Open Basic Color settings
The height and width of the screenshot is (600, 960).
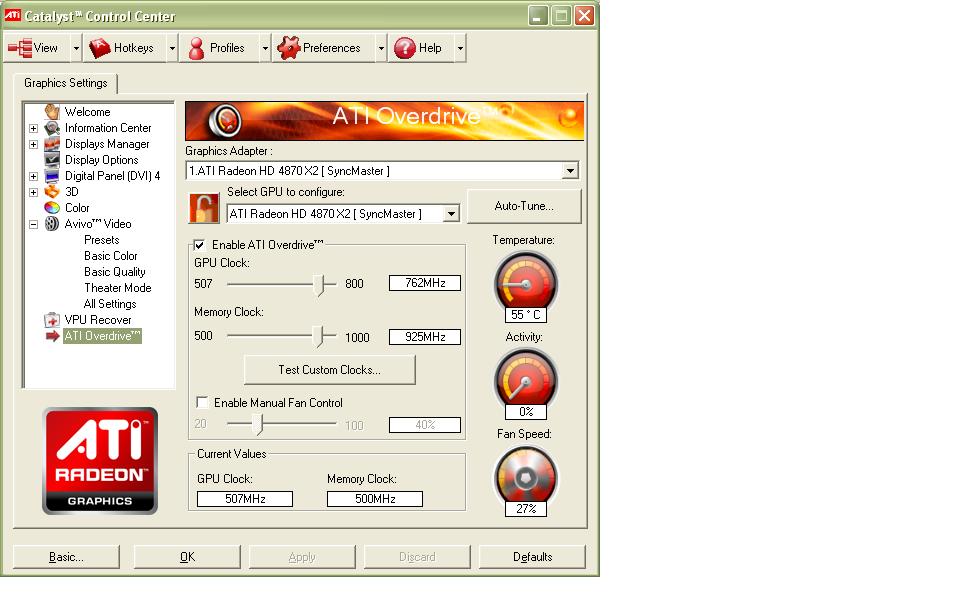pyautogui.click(x=111, y=256)
